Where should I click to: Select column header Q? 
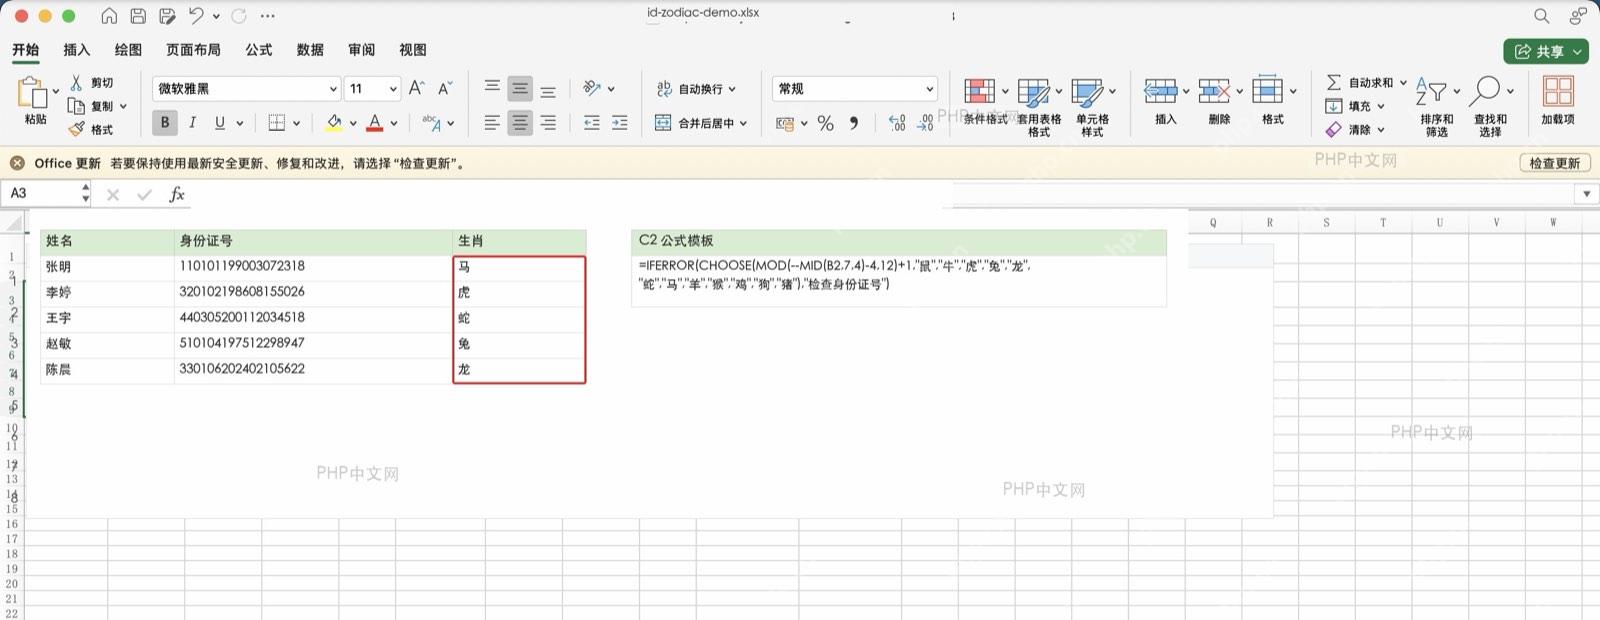1213,222
